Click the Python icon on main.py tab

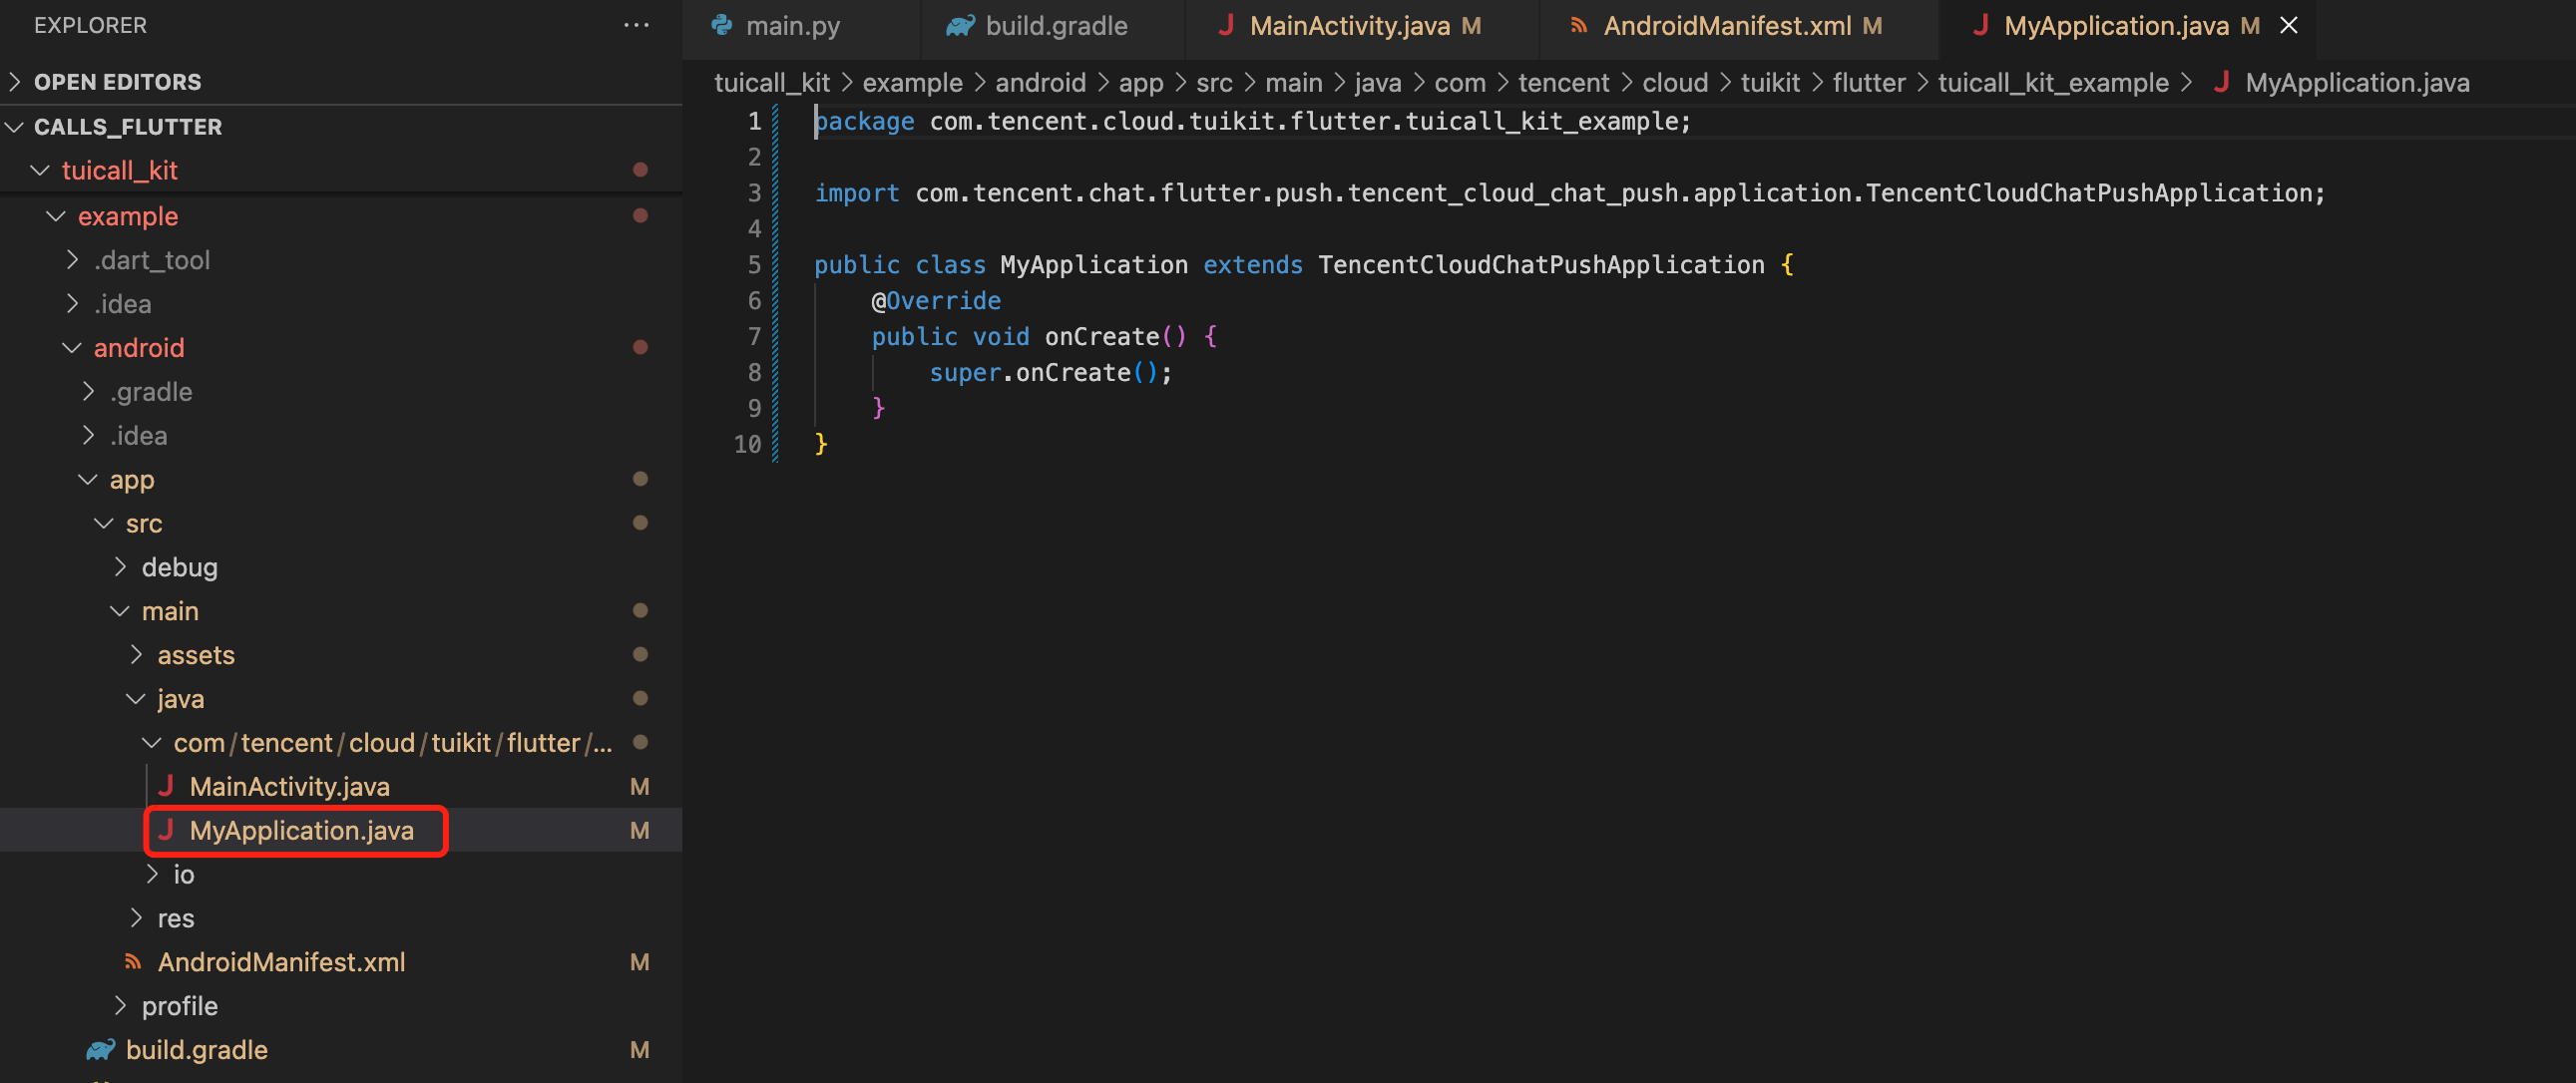tap(721, 25)
